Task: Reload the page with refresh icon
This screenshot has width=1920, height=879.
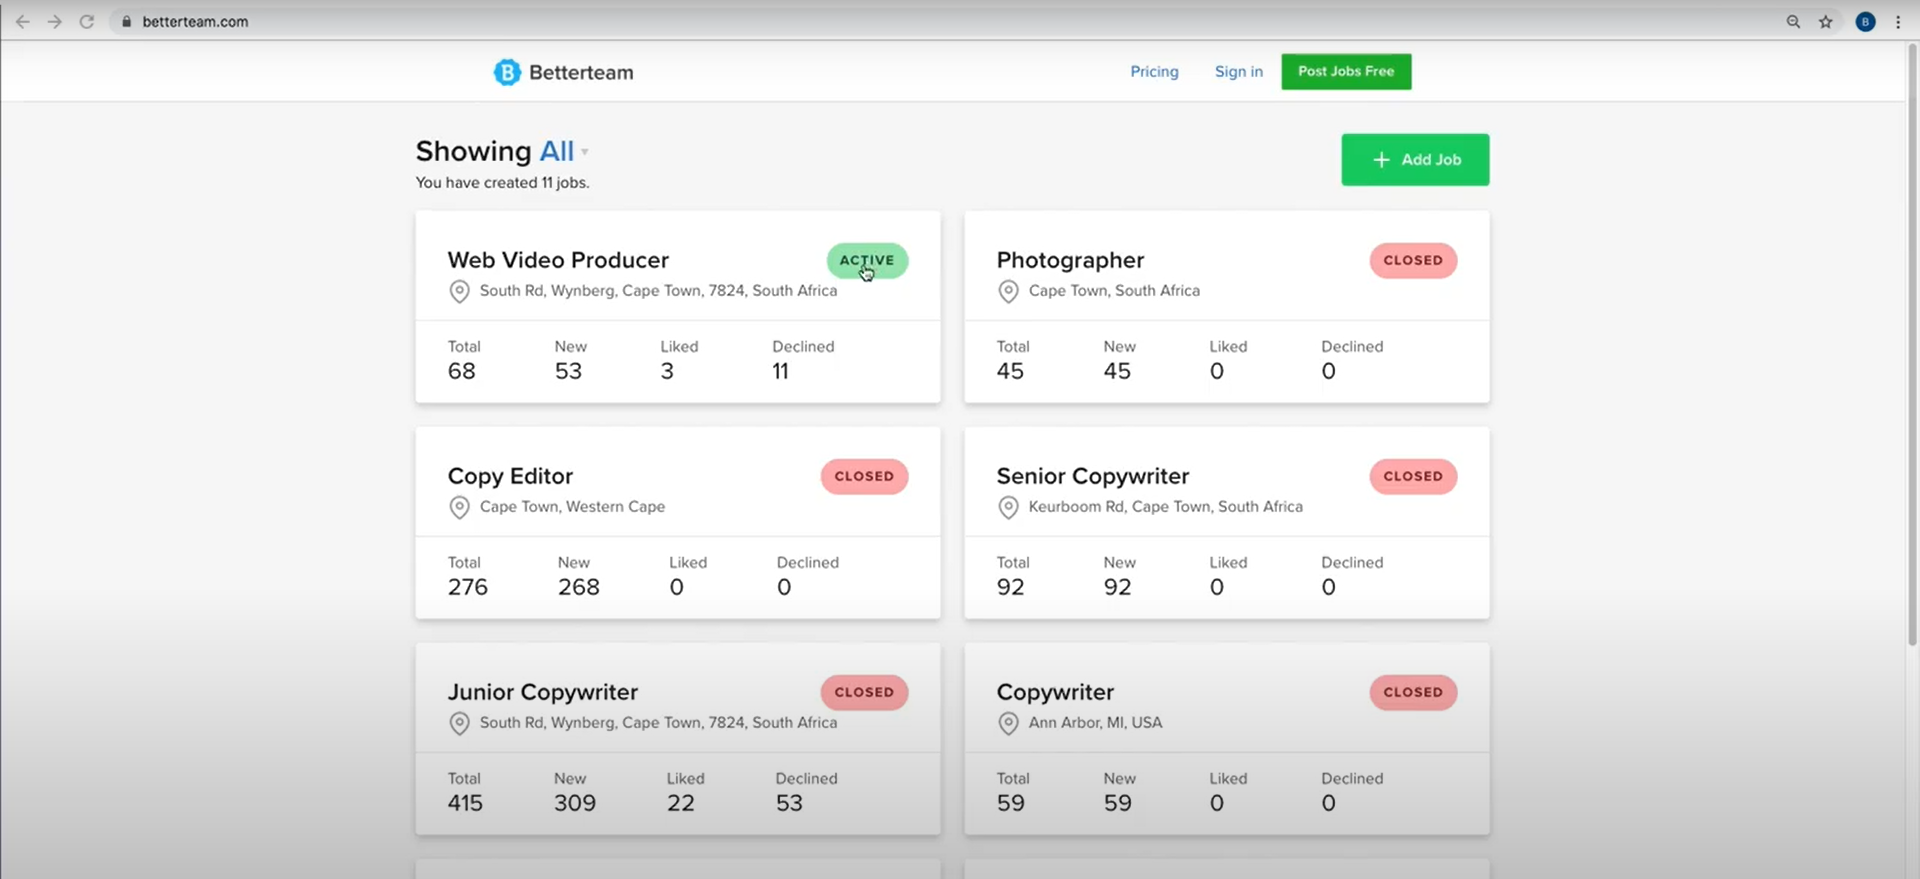Action: 87,21
